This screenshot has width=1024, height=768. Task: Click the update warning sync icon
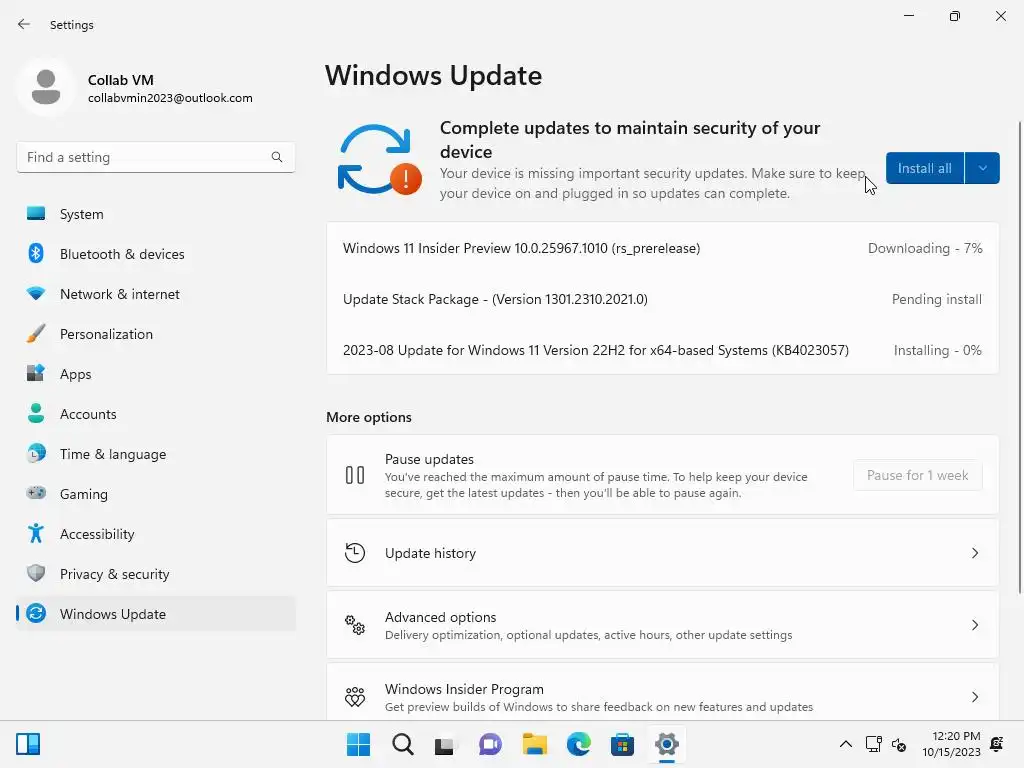click(379, 159)
